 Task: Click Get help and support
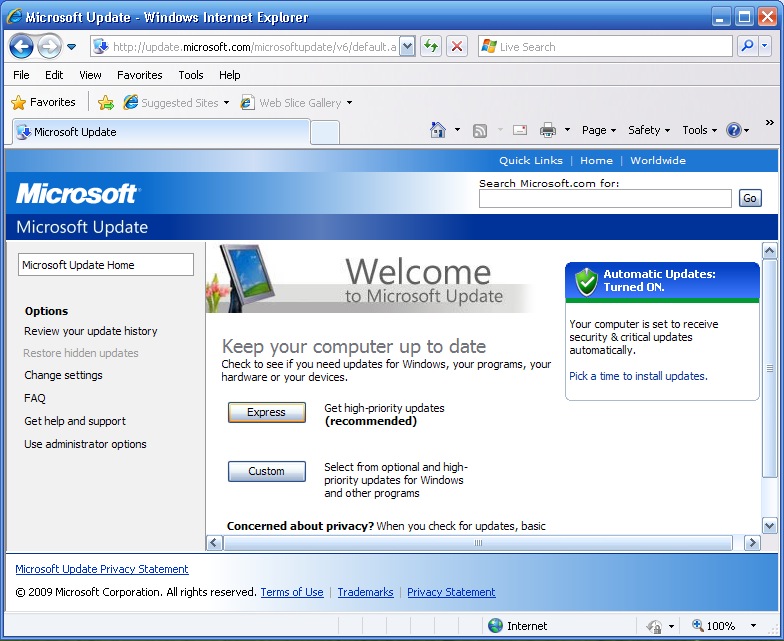pyautogui.click(x=74, y=421)
